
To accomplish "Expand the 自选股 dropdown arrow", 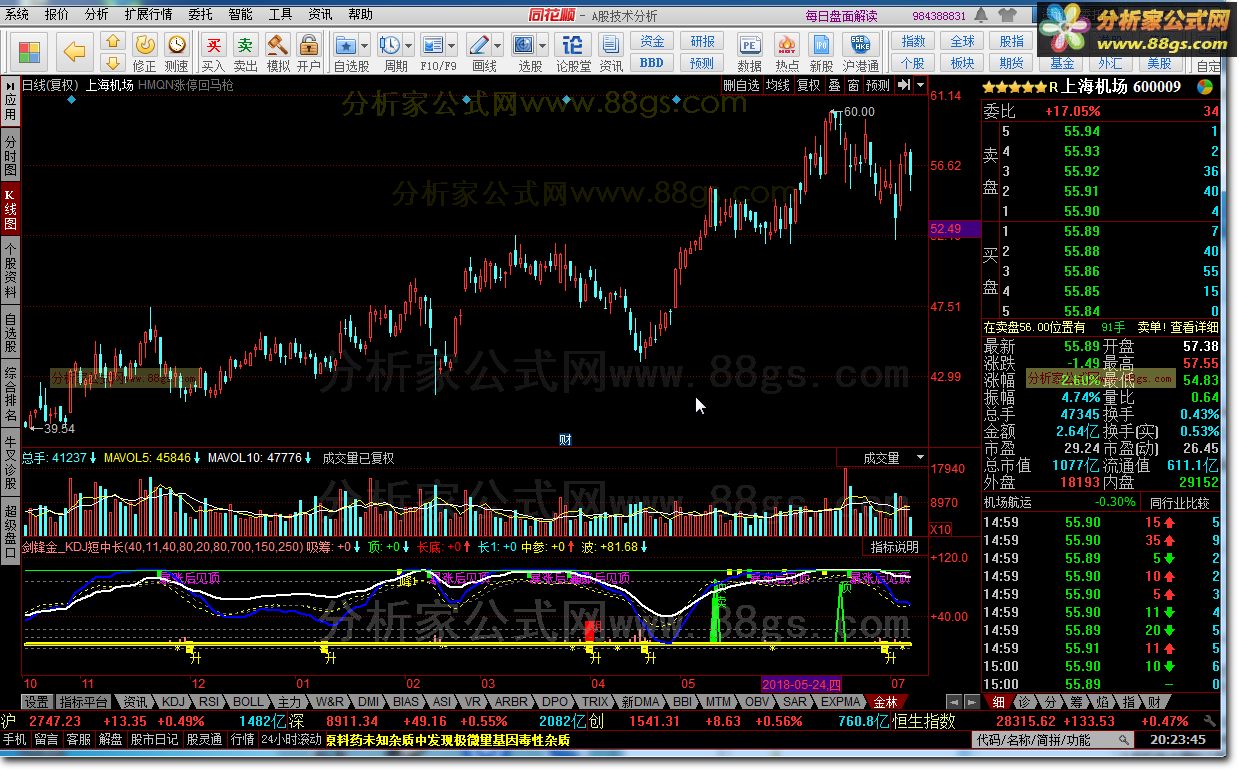I will click(365, 46).
